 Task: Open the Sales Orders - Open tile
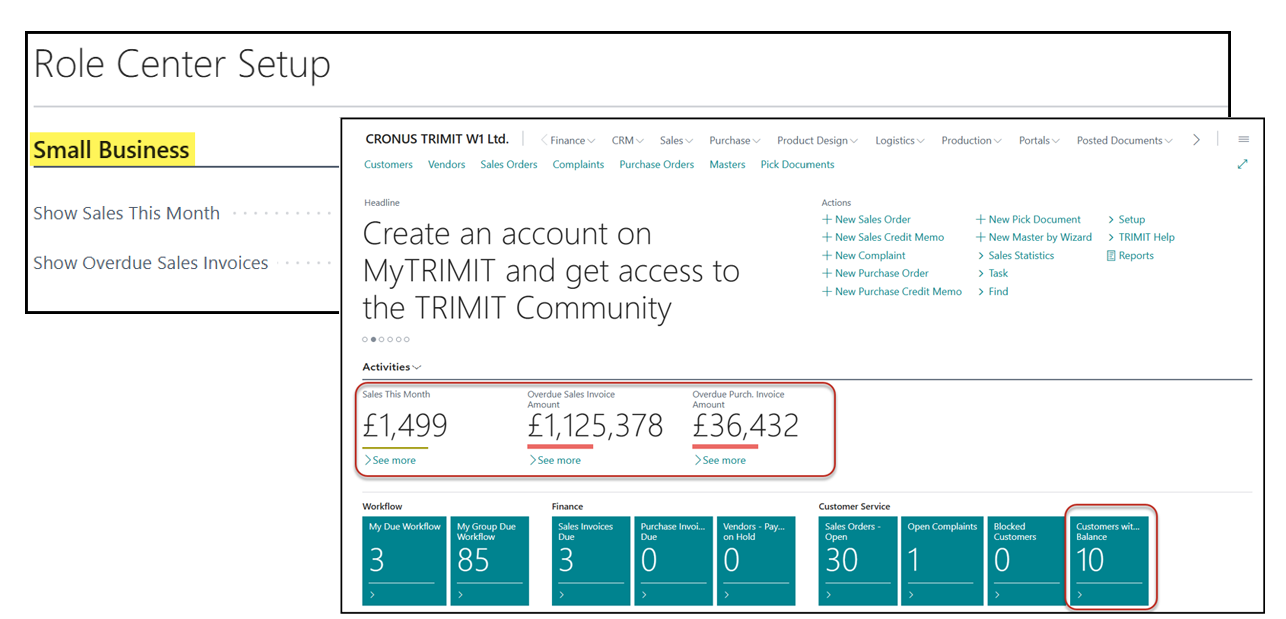point(859,560)
